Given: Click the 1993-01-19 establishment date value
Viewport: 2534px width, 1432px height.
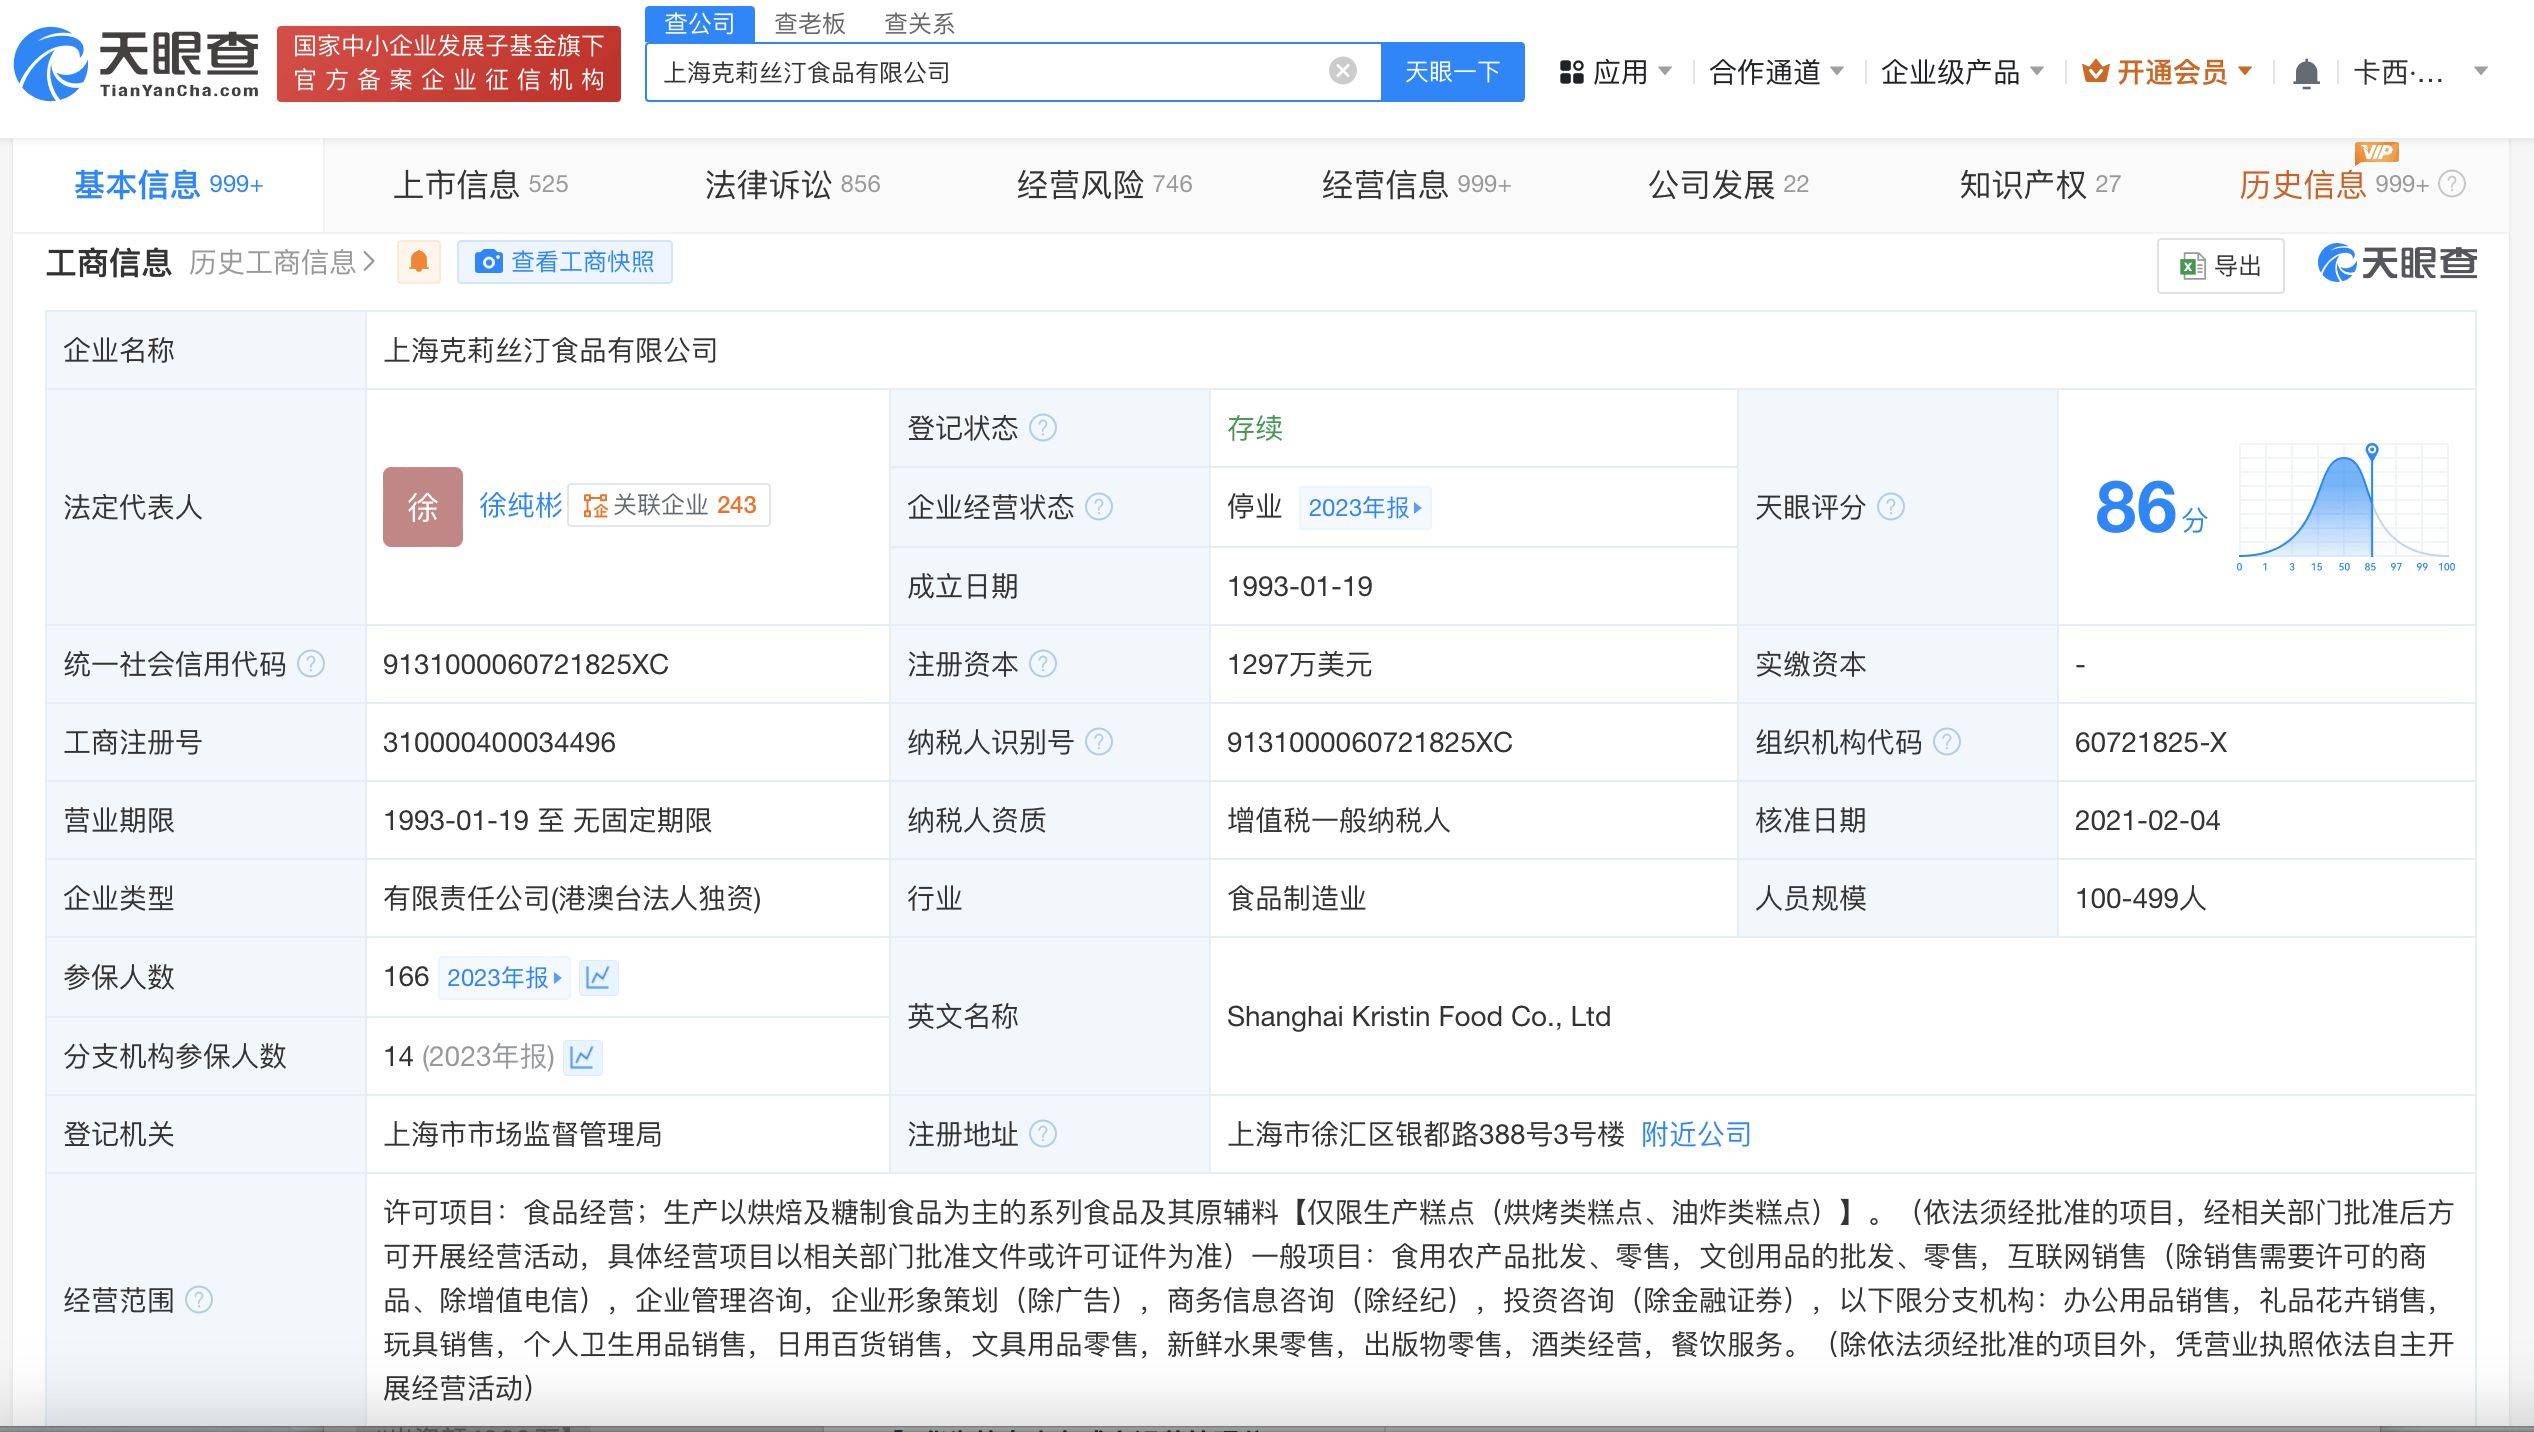Looking at the screenshot, I should (x=1300, y=586).
